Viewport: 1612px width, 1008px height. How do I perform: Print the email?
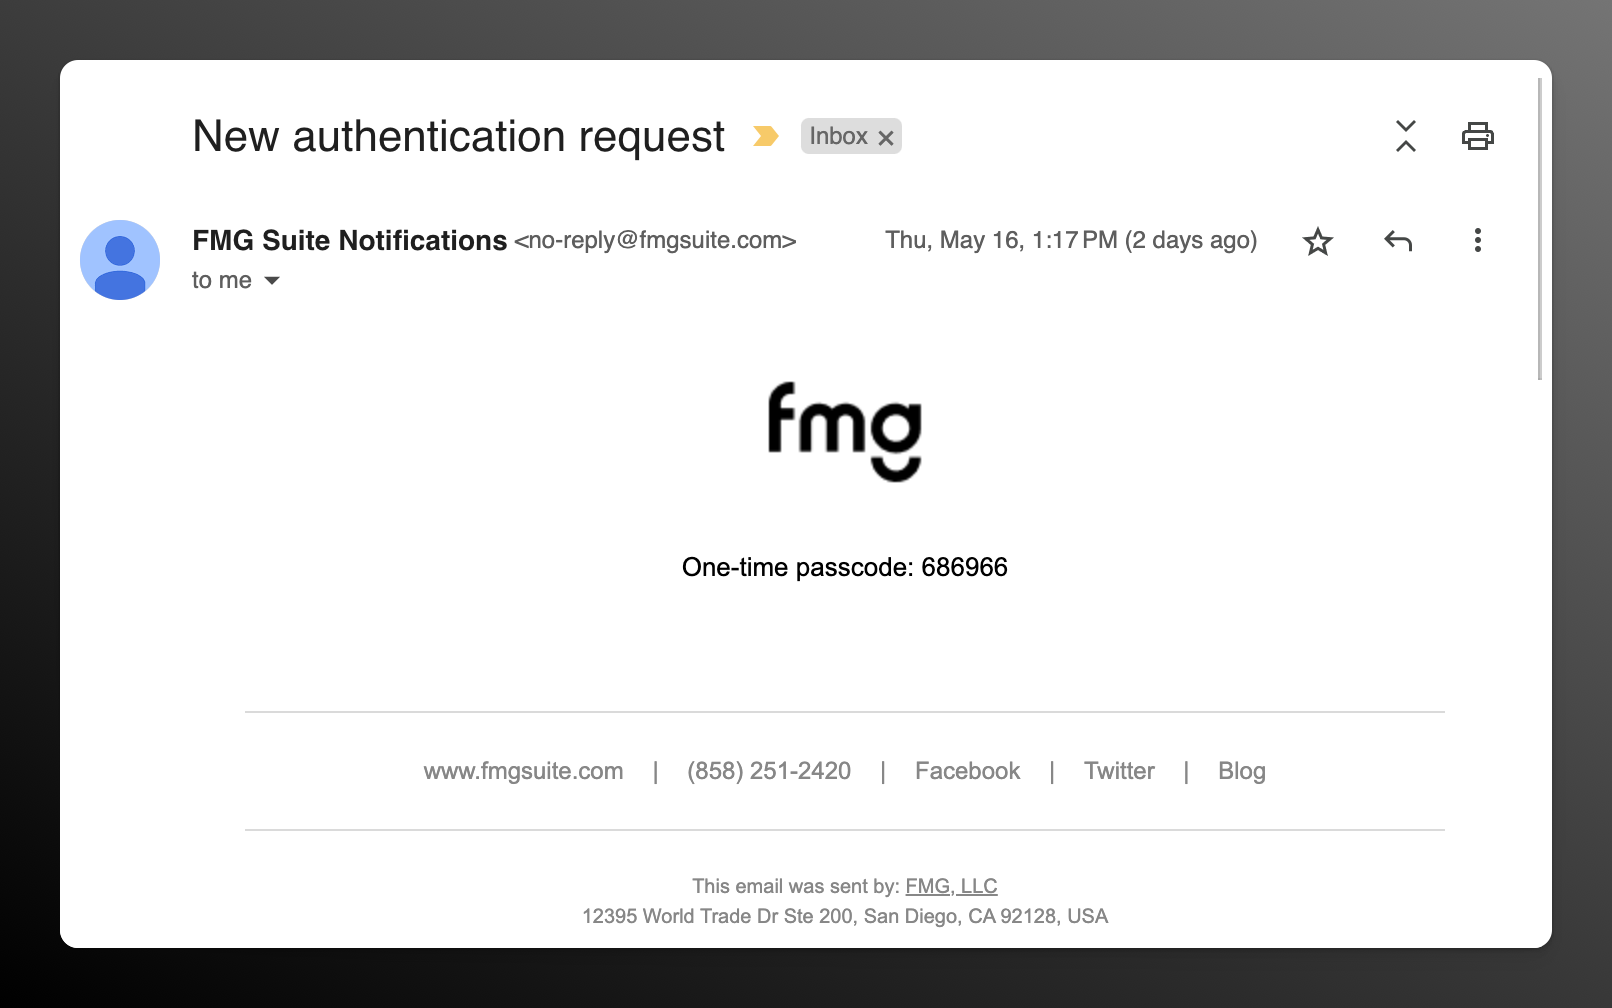point(1478,136)
